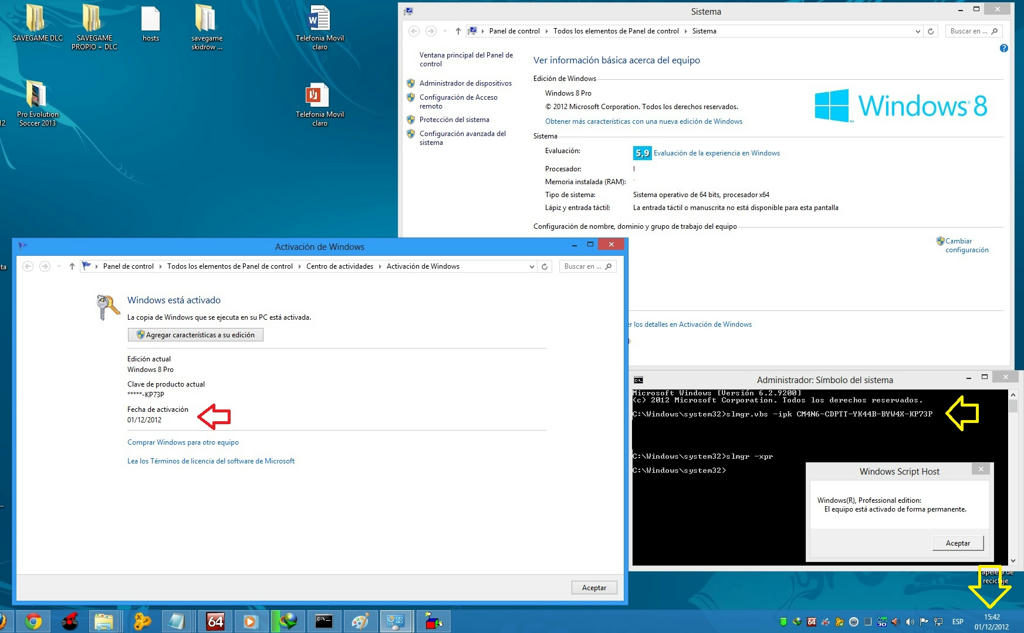1024x633 pixels.
Task: Click the 5,9 experience index badge
Action: click(642, 153)
